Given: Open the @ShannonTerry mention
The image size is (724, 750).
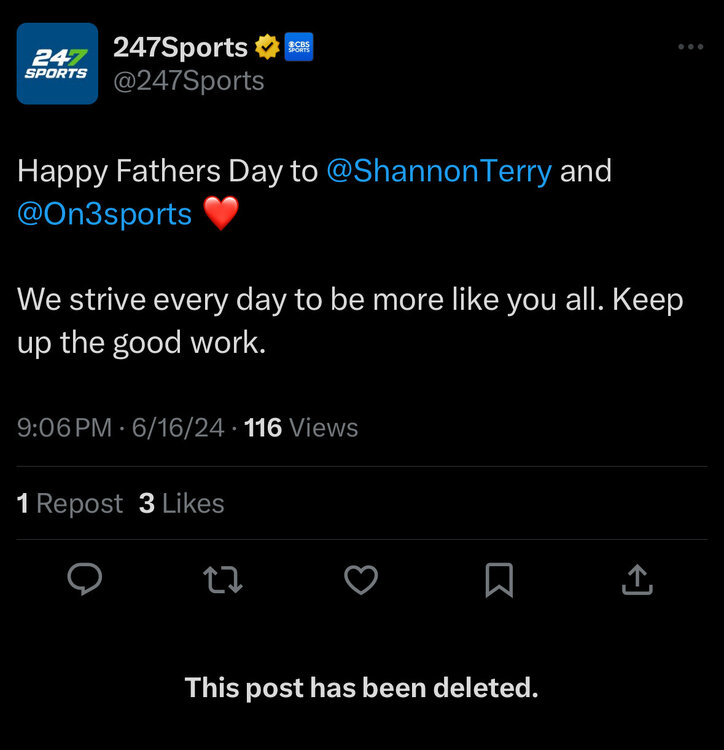Looking at the screenshot, I should click(439, 171).
